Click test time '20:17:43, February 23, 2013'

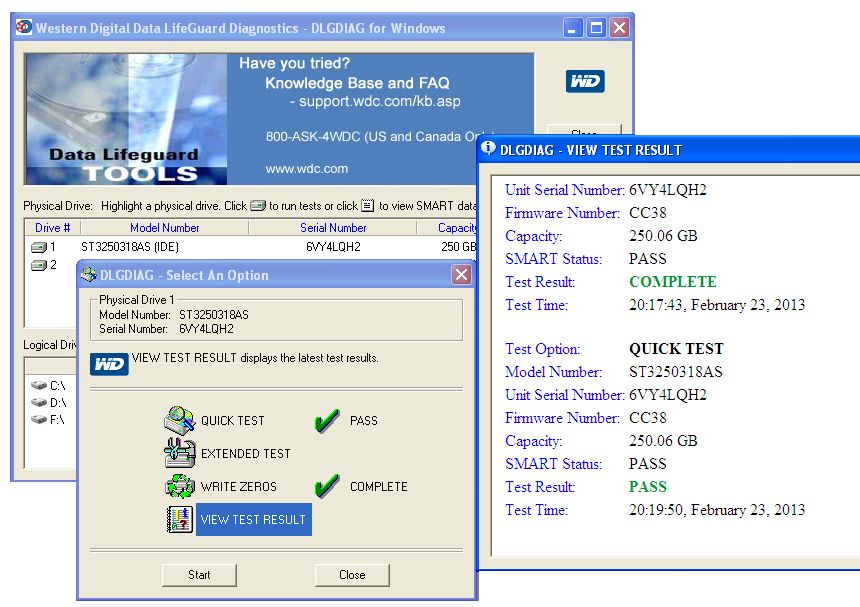pos(717,305)
